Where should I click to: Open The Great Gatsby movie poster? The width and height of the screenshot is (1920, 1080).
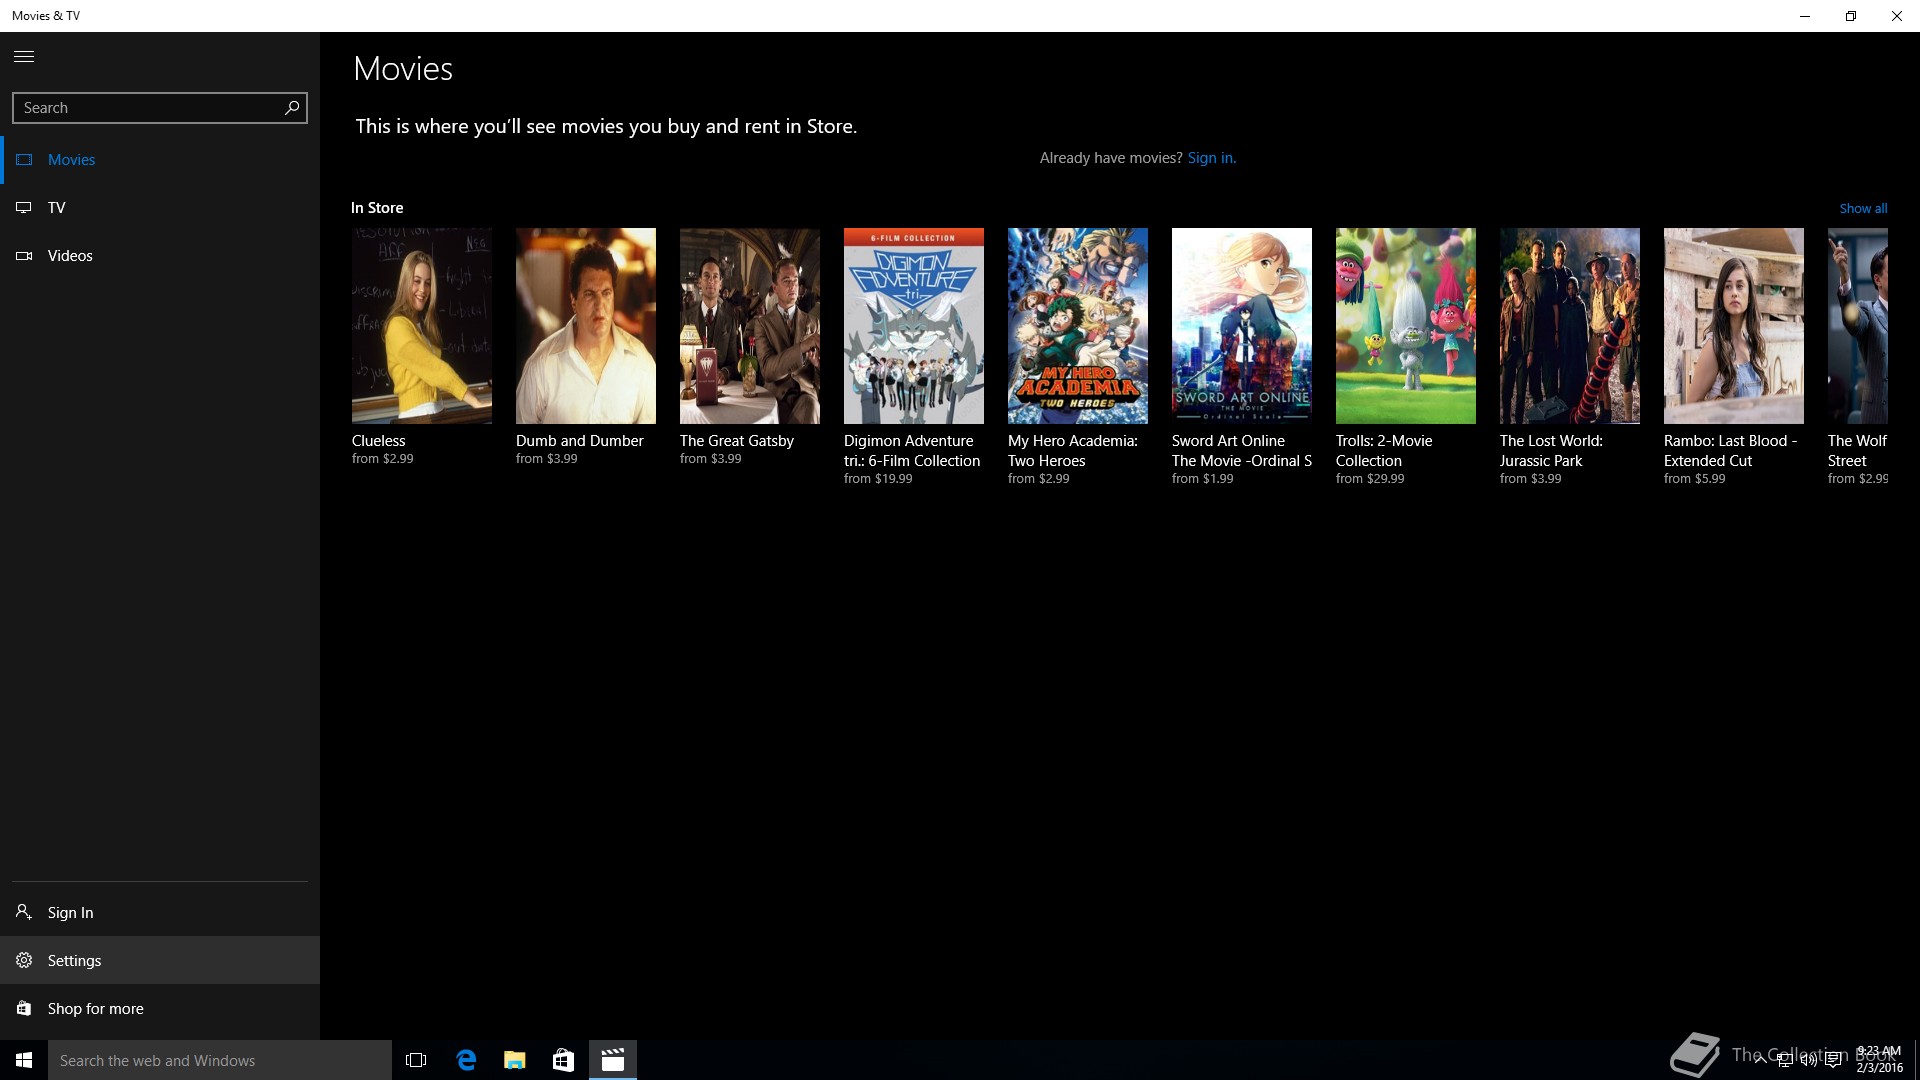(749, 326)
